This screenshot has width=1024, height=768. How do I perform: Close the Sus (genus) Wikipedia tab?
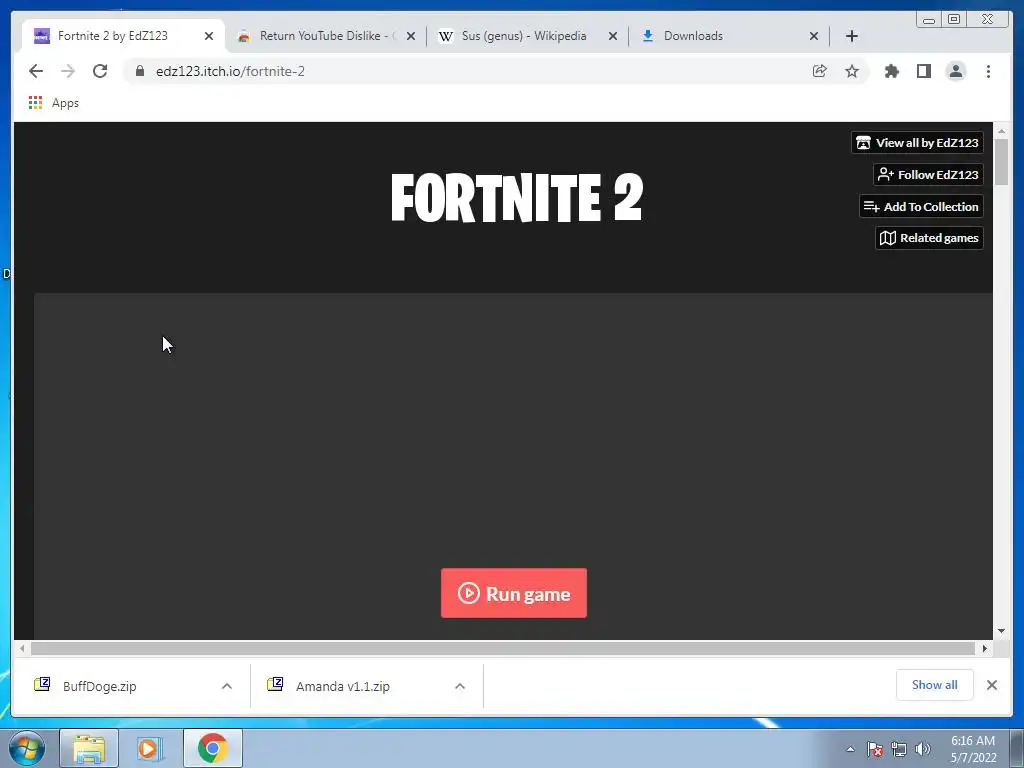pyautogui.click(x=613, y=36)
